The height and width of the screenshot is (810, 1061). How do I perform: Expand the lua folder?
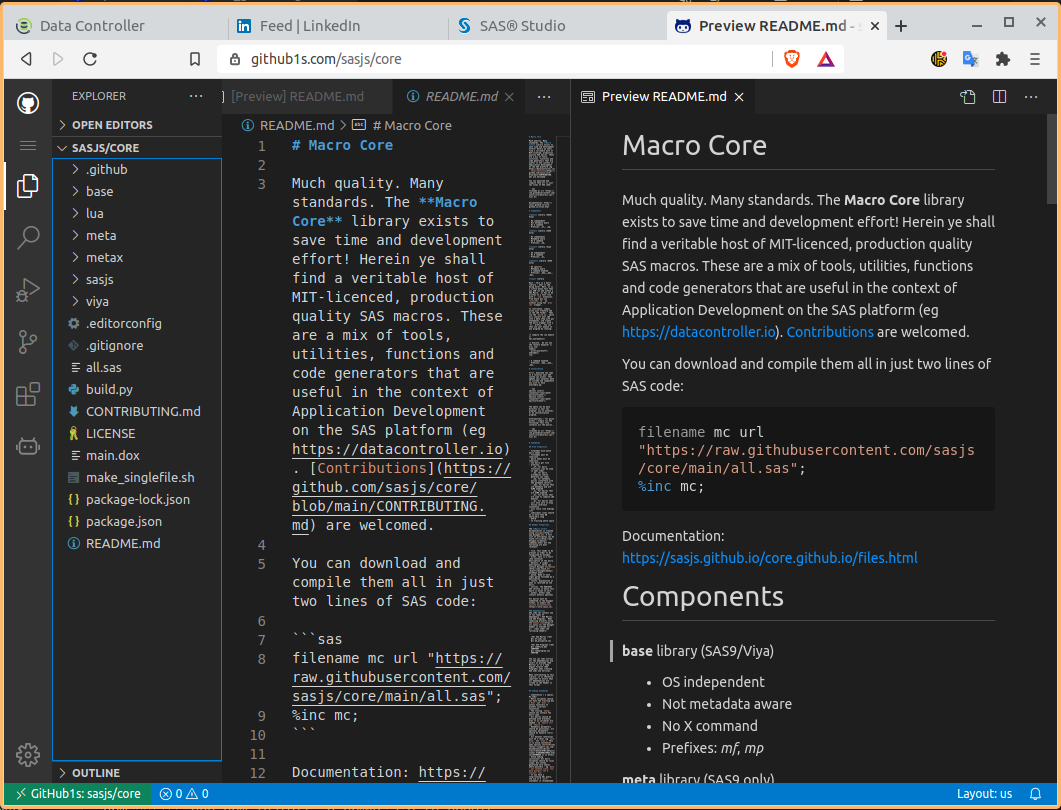[137, 214]
